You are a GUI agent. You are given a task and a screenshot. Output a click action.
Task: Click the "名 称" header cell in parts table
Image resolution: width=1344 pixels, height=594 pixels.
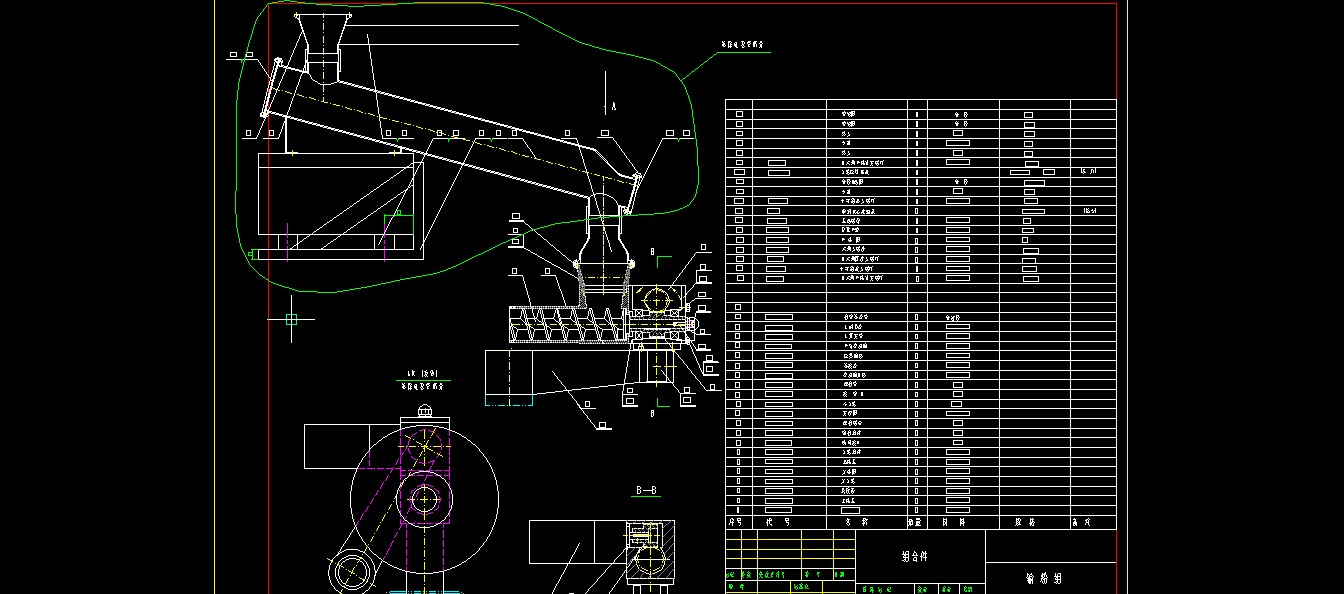[x=867, y=522]
